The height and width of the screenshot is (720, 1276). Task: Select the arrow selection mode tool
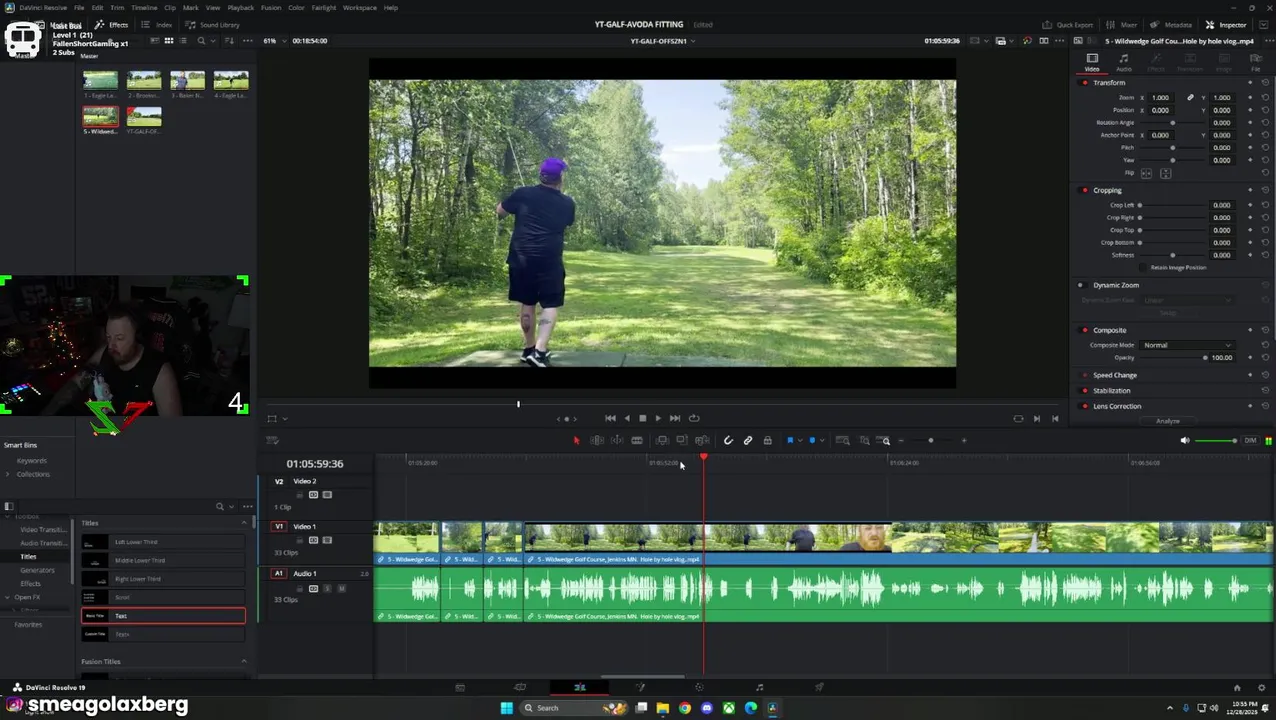(x=576, y=440)
